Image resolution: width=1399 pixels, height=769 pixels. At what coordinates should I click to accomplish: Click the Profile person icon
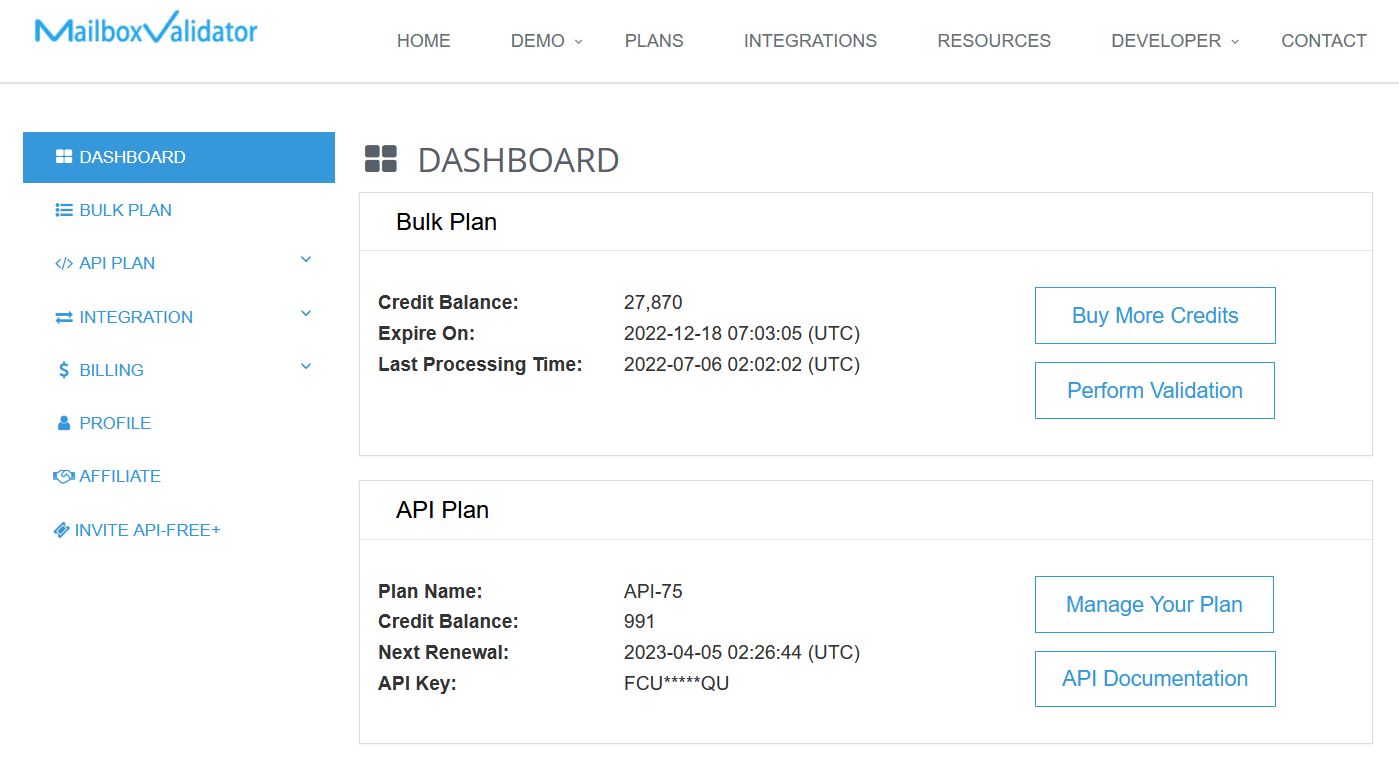click(63, 423)
